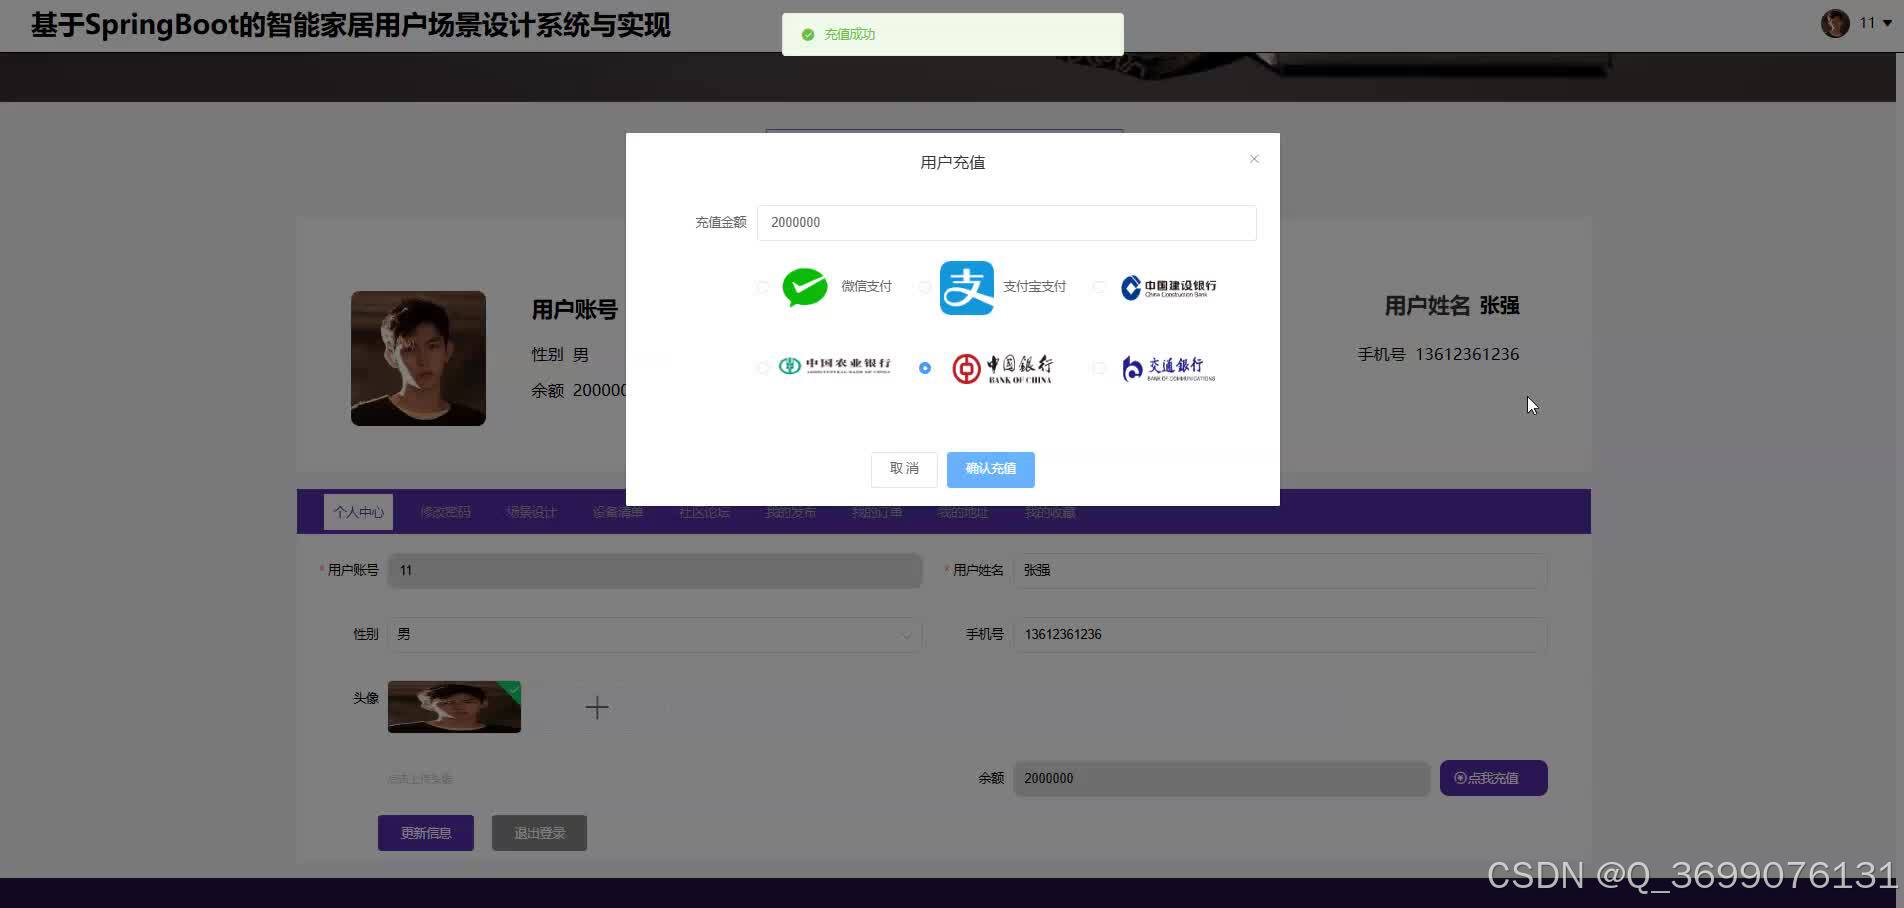Click the 退出登录 button
Image resolution: width=1904 pixels, height=908 pixels.
(x=539, y=833)
